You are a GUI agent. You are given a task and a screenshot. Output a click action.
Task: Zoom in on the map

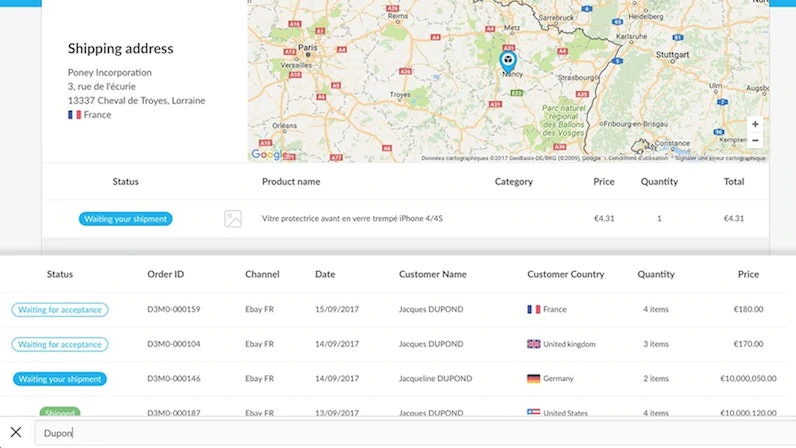pos(755,124)
